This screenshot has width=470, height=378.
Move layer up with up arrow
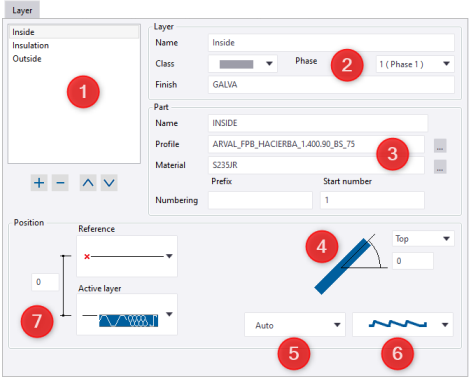pos(88,183)
